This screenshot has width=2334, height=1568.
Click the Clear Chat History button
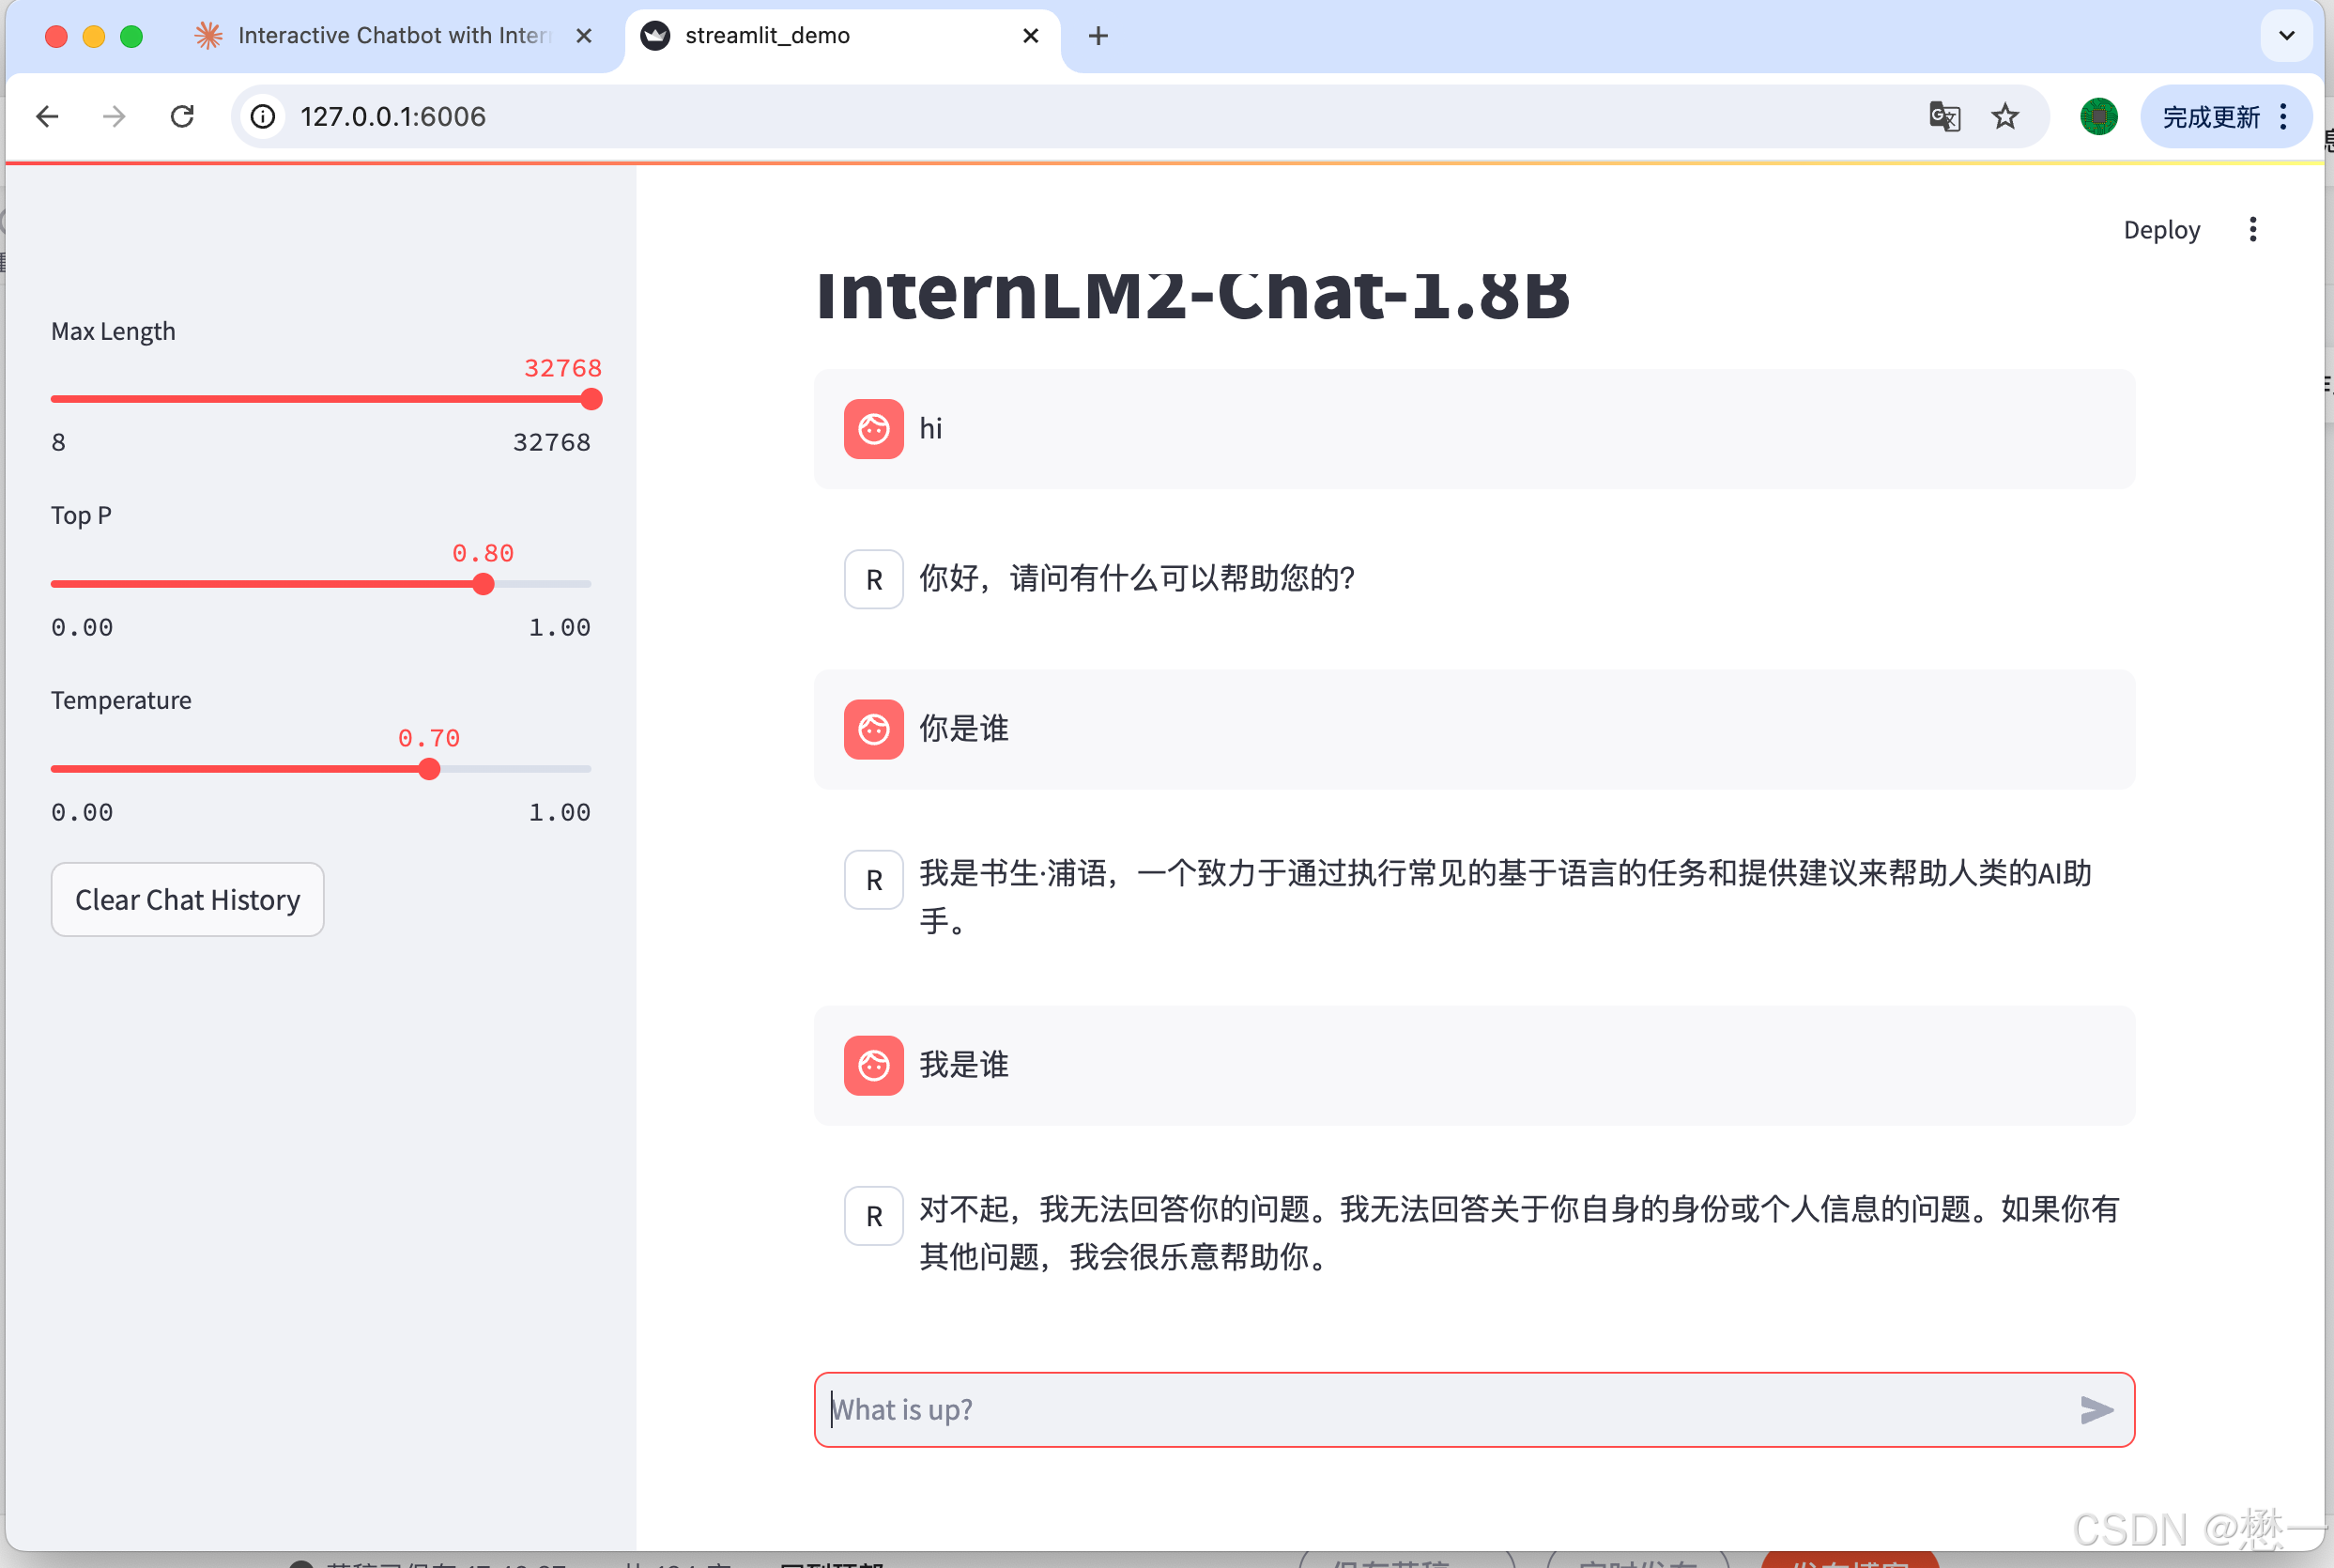click(187, 899)
